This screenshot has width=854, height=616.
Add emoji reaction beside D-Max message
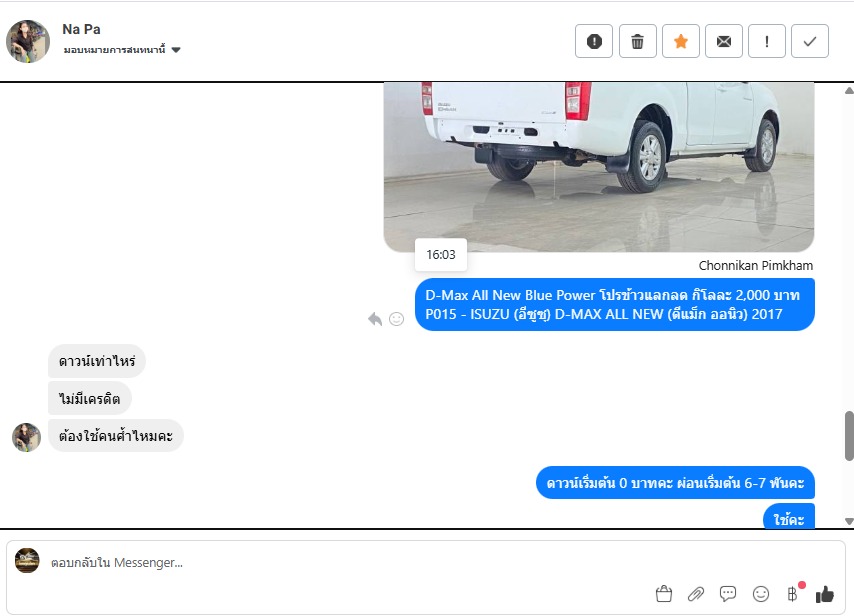click(x=396, y=319)
